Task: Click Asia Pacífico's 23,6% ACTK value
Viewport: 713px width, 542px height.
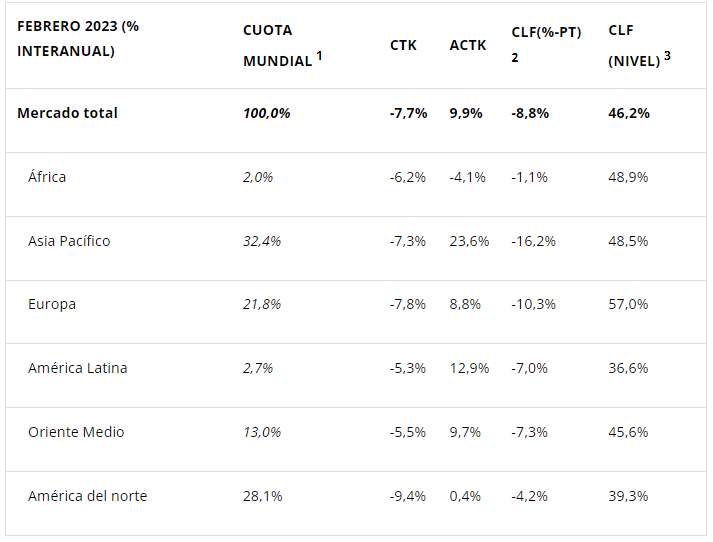Action: tap(469, 241)
